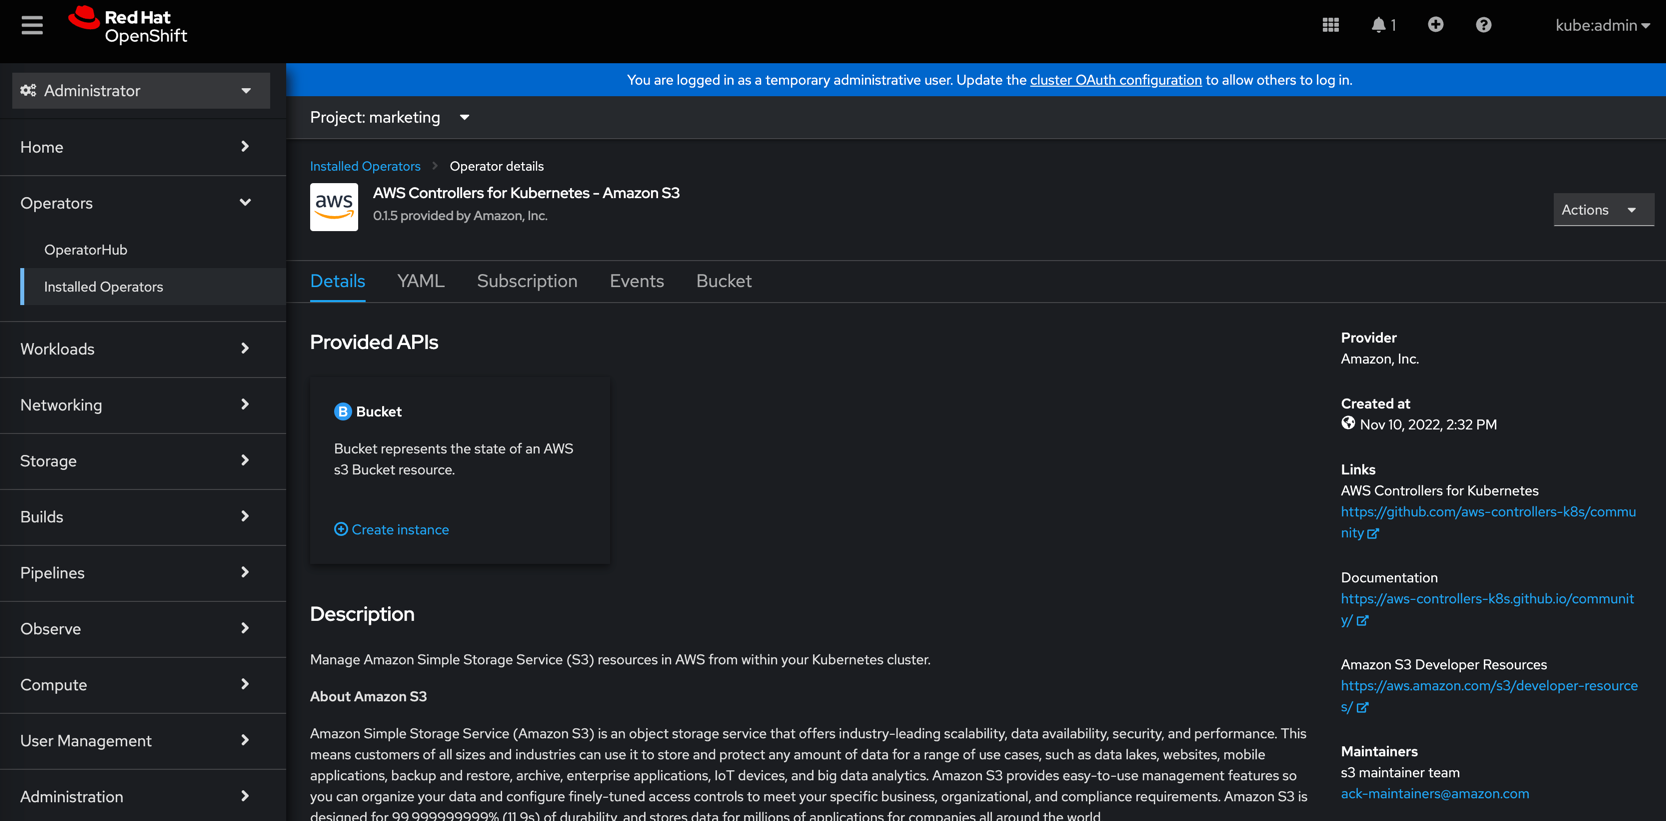Image resolution: width=1666 pixels, height=821 pixels.
Task: Switch to the YAML tab
Action: [x=420, y=282]
